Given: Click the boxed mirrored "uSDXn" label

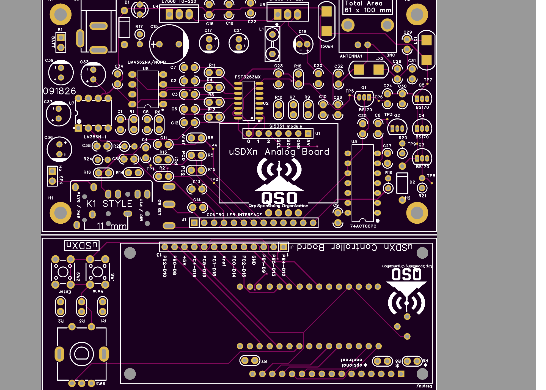Looking at the screenshot, I should coord(82,245).
